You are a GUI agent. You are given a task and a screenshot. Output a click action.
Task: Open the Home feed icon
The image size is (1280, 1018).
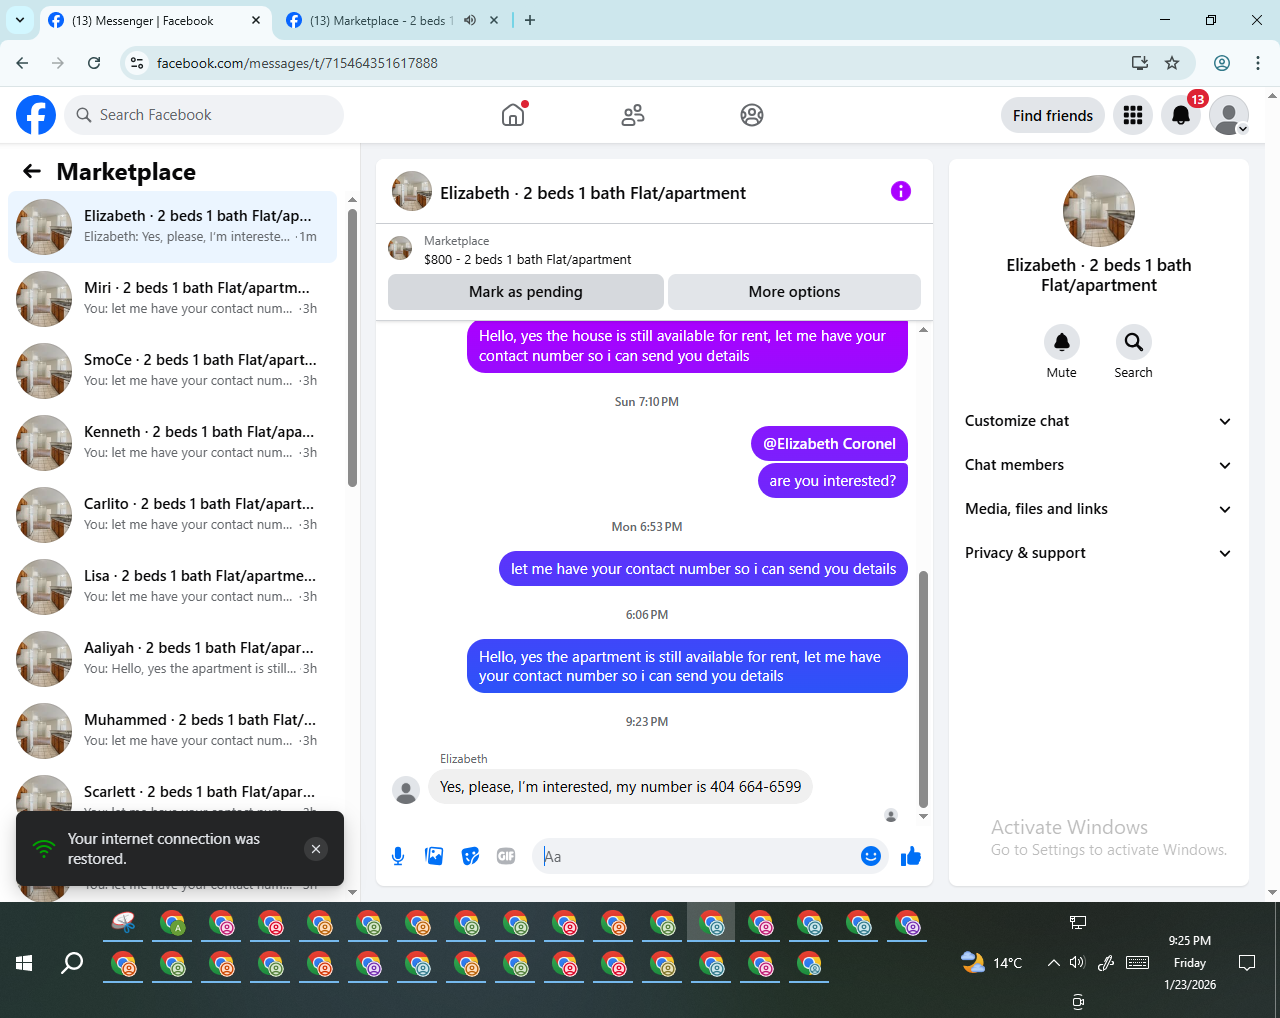tap(513, 115)
